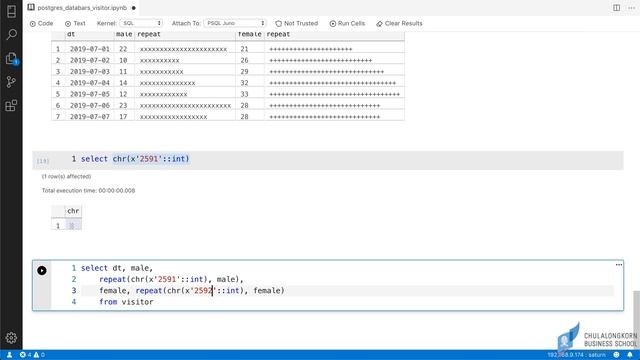Open editor more actions ellipsis at top right
The height and width of the screenshot is (360, 640).
(631, 8)
